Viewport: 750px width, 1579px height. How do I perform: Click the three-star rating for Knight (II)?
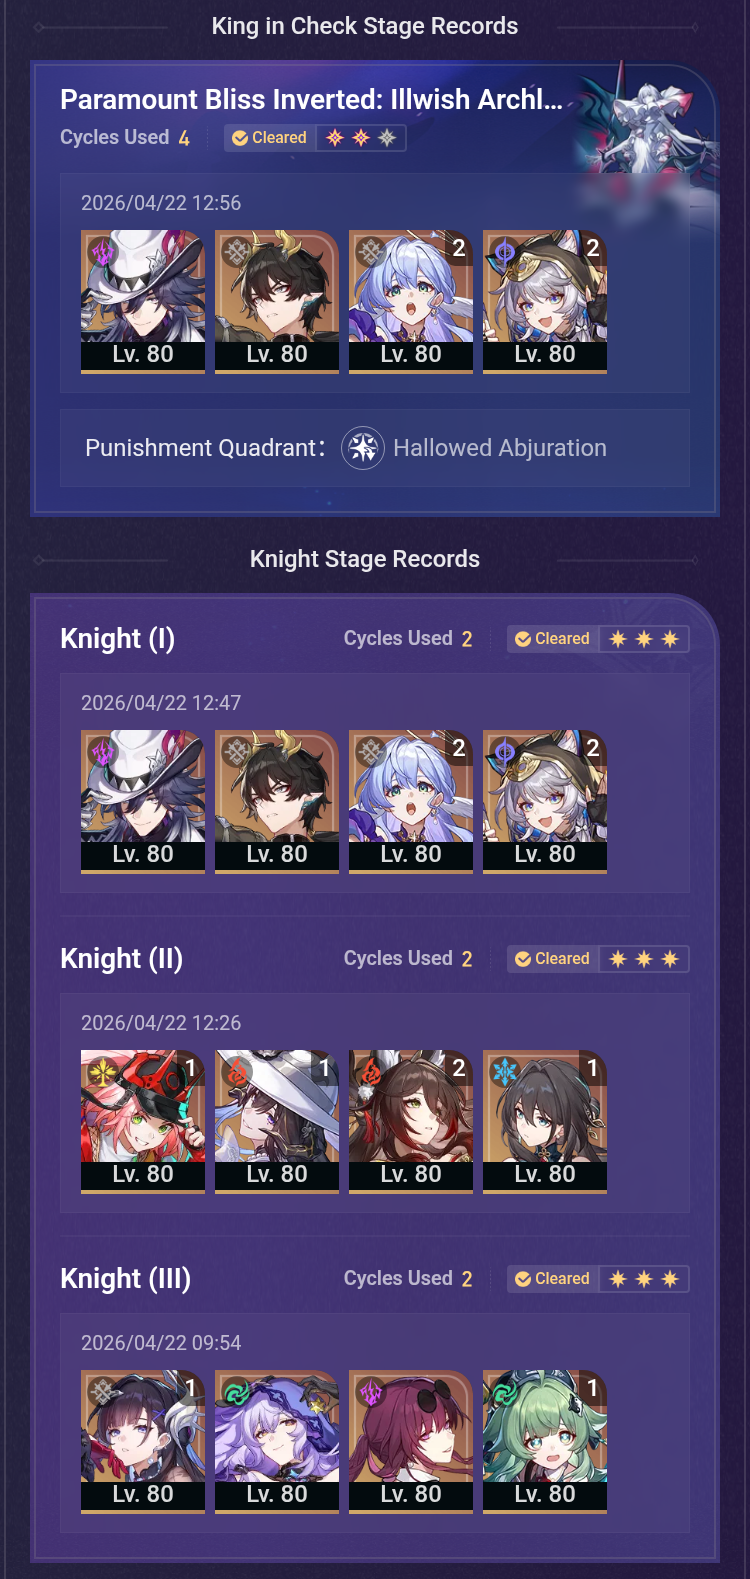(x=644, y=959)
